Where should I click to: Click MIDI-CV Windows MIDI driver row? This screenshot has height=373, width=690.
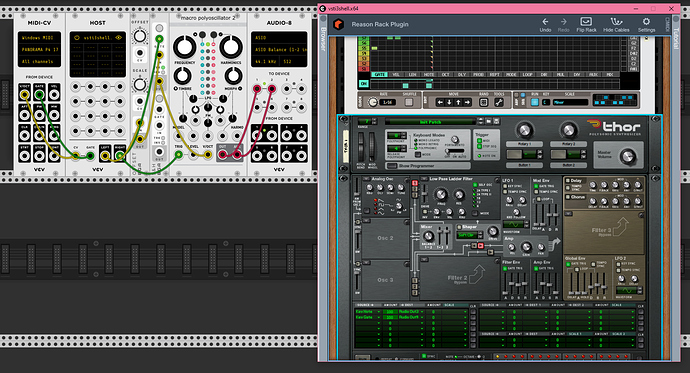pyautogui.click(x=39, y=38)
